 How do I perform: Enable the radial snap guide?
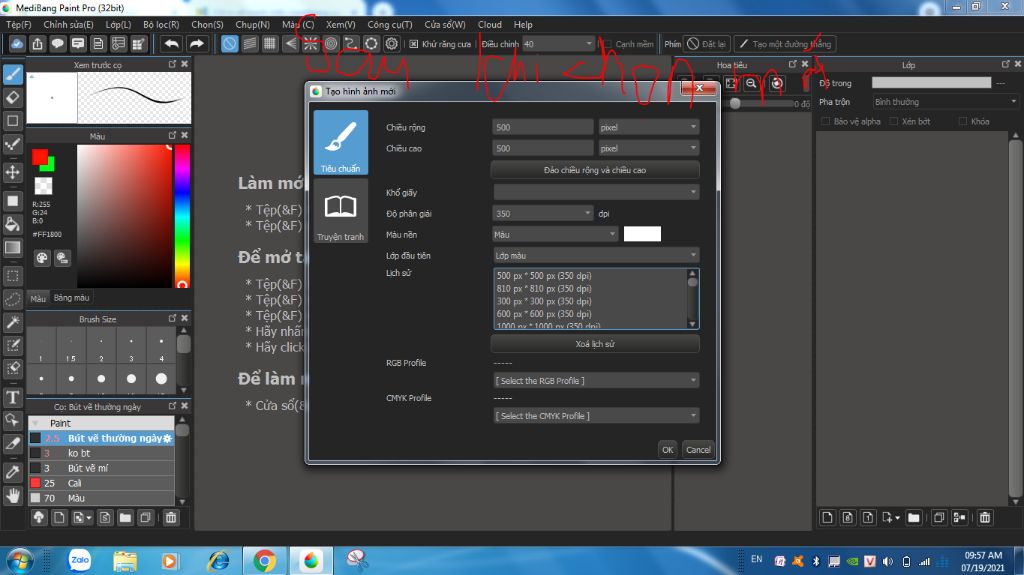[310, 44]
